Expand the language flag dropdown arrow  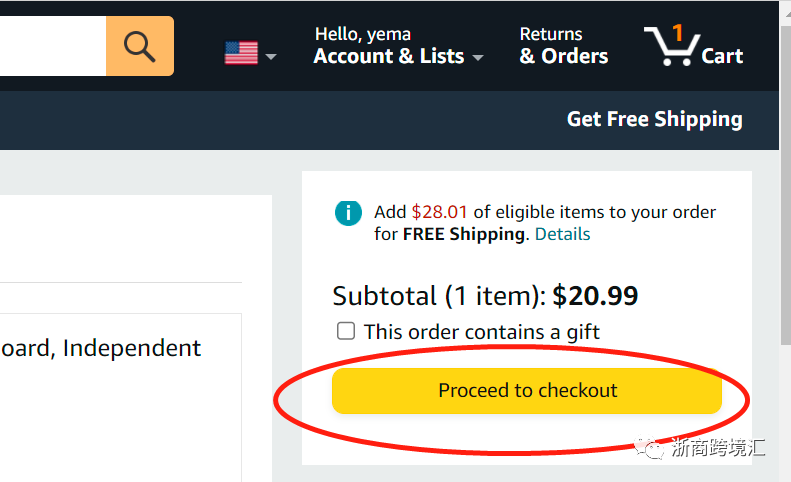(270, 57)
